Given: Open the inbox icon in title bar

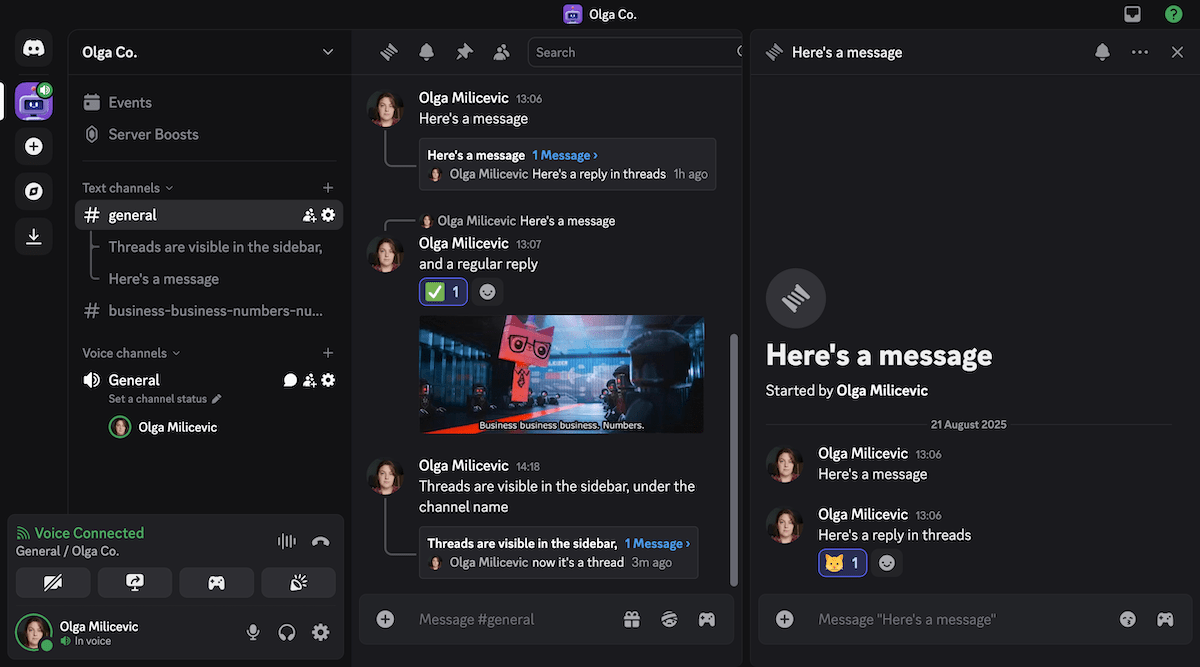Looking at the screenshot, I should coord(1132,14).
